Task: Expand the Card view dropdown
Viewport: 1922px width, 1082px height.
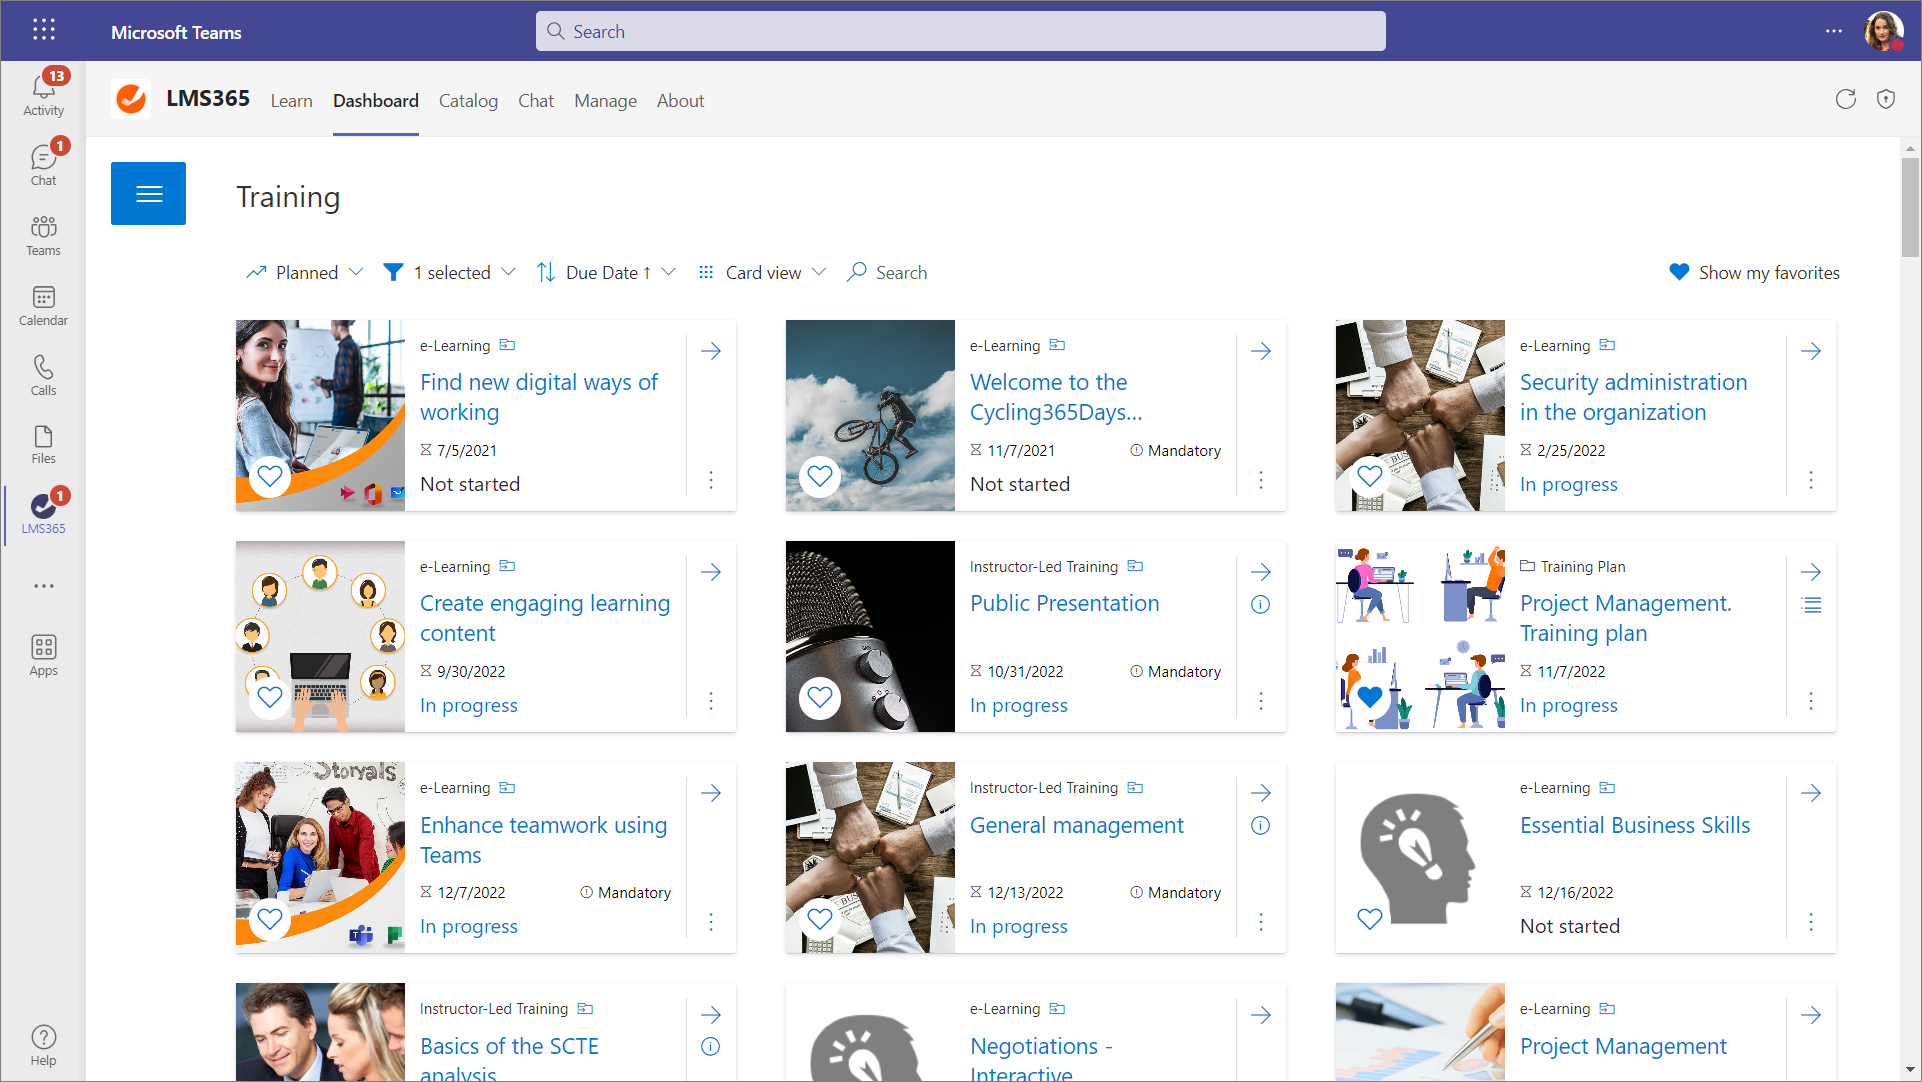Action: 762,272
